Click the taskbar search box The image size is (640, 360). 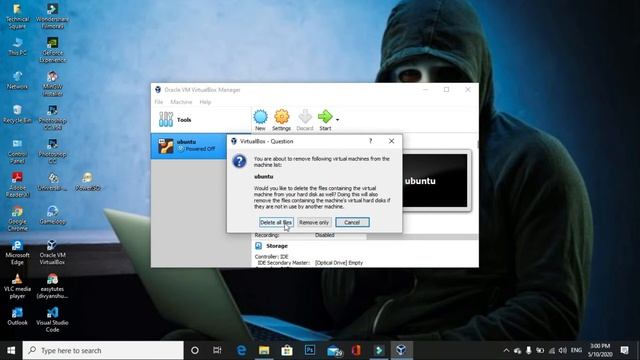pyautogui.click(x=103, y=350)
